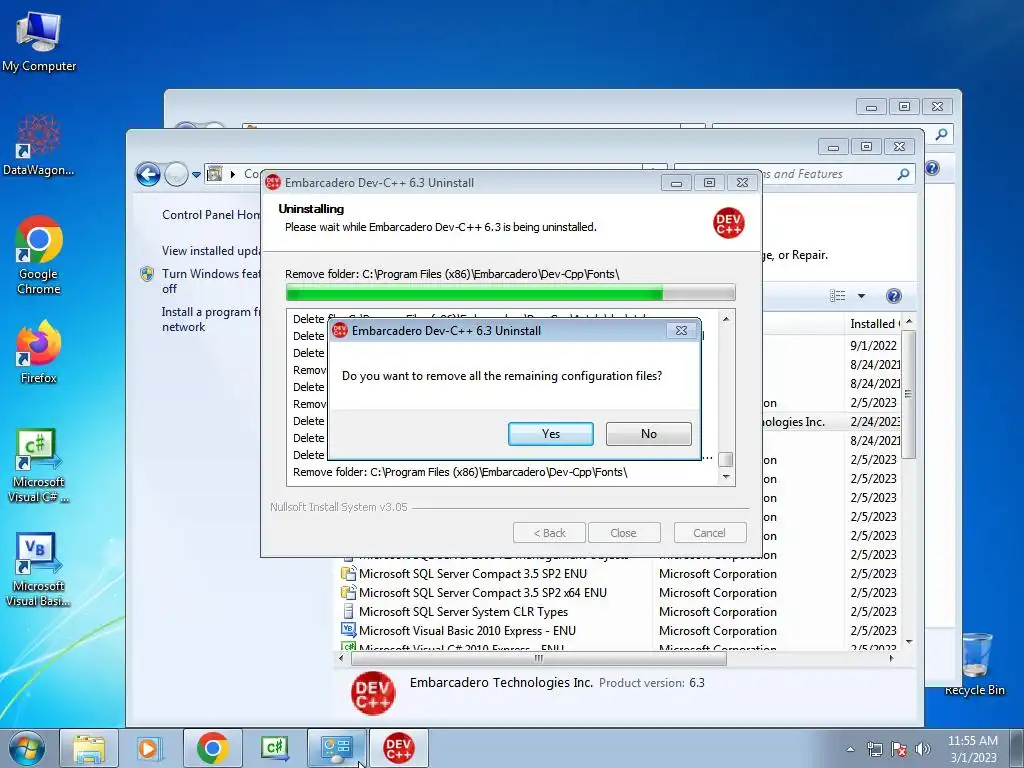Open Microsoft Visual Basic desktop shortcut
This screenshot has width=1024, height=768.
39,570
